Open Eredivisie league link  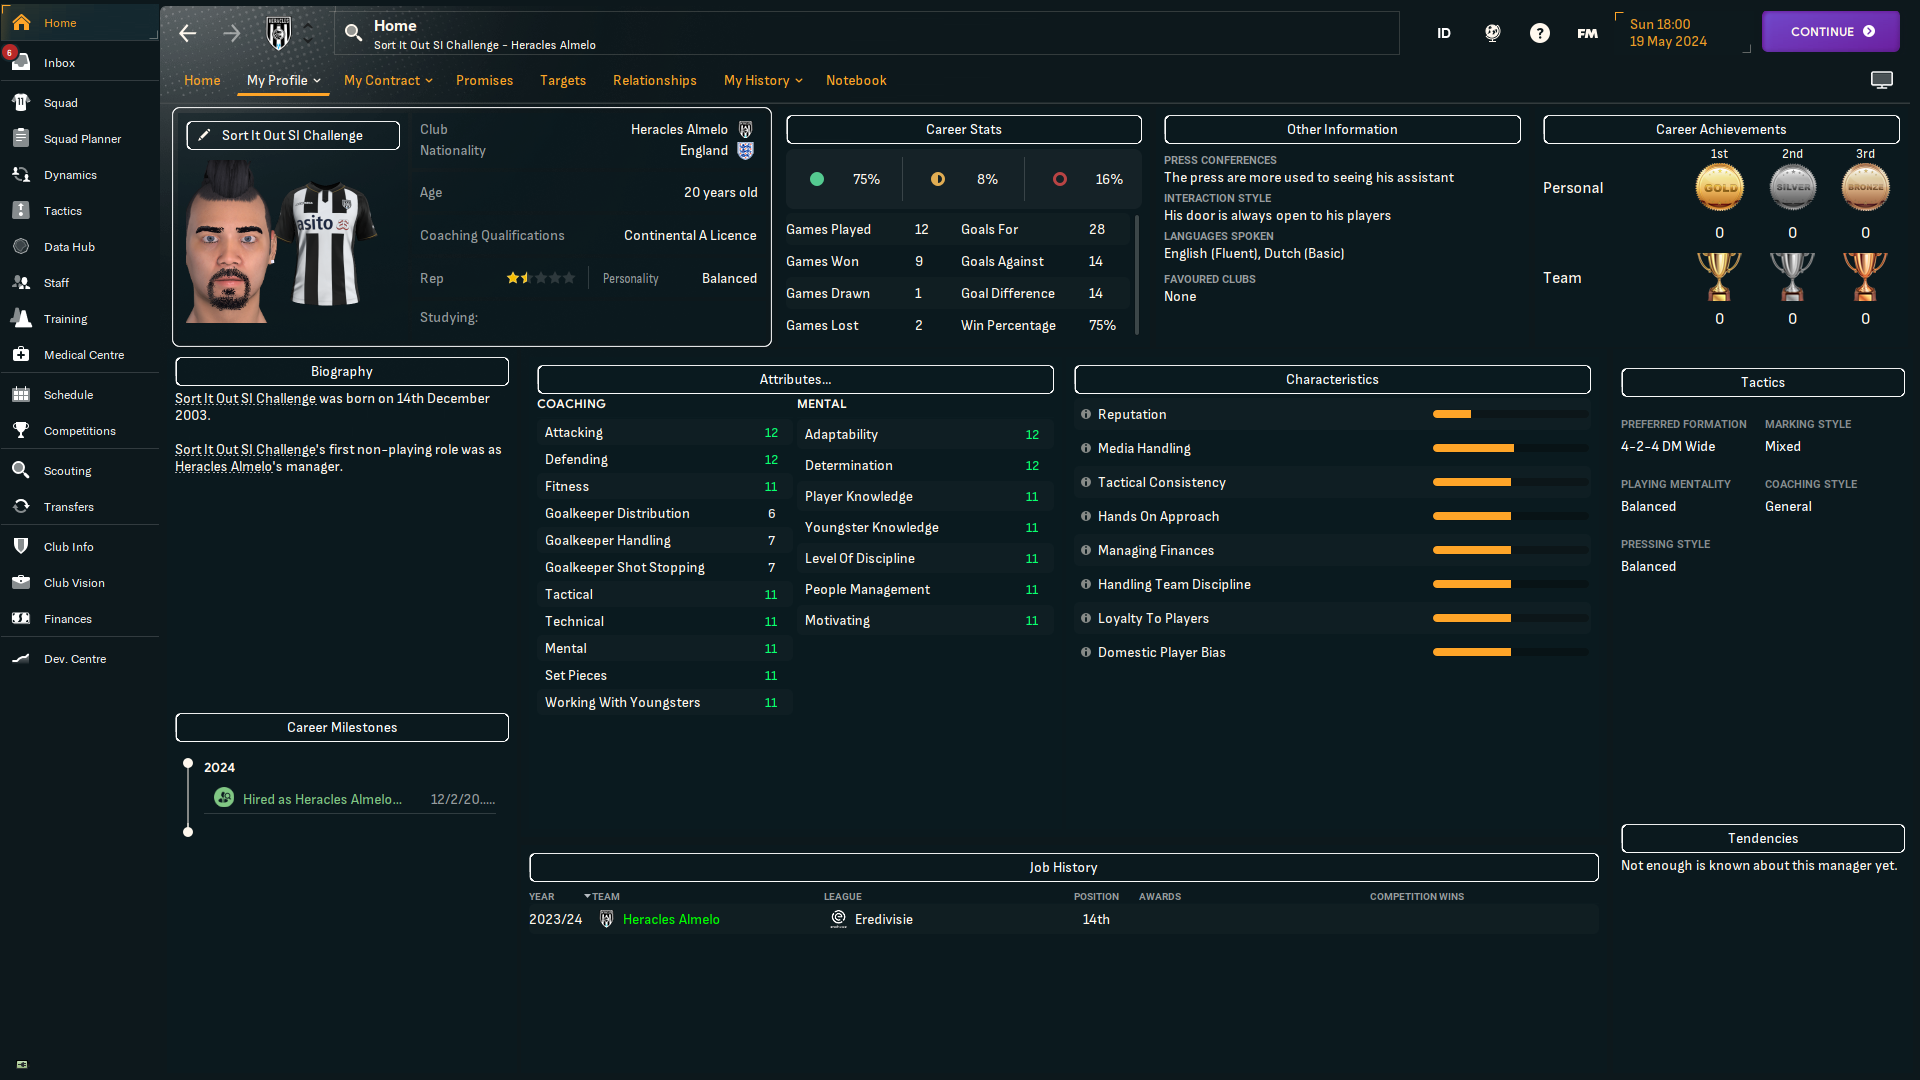[x=884, y=919]
